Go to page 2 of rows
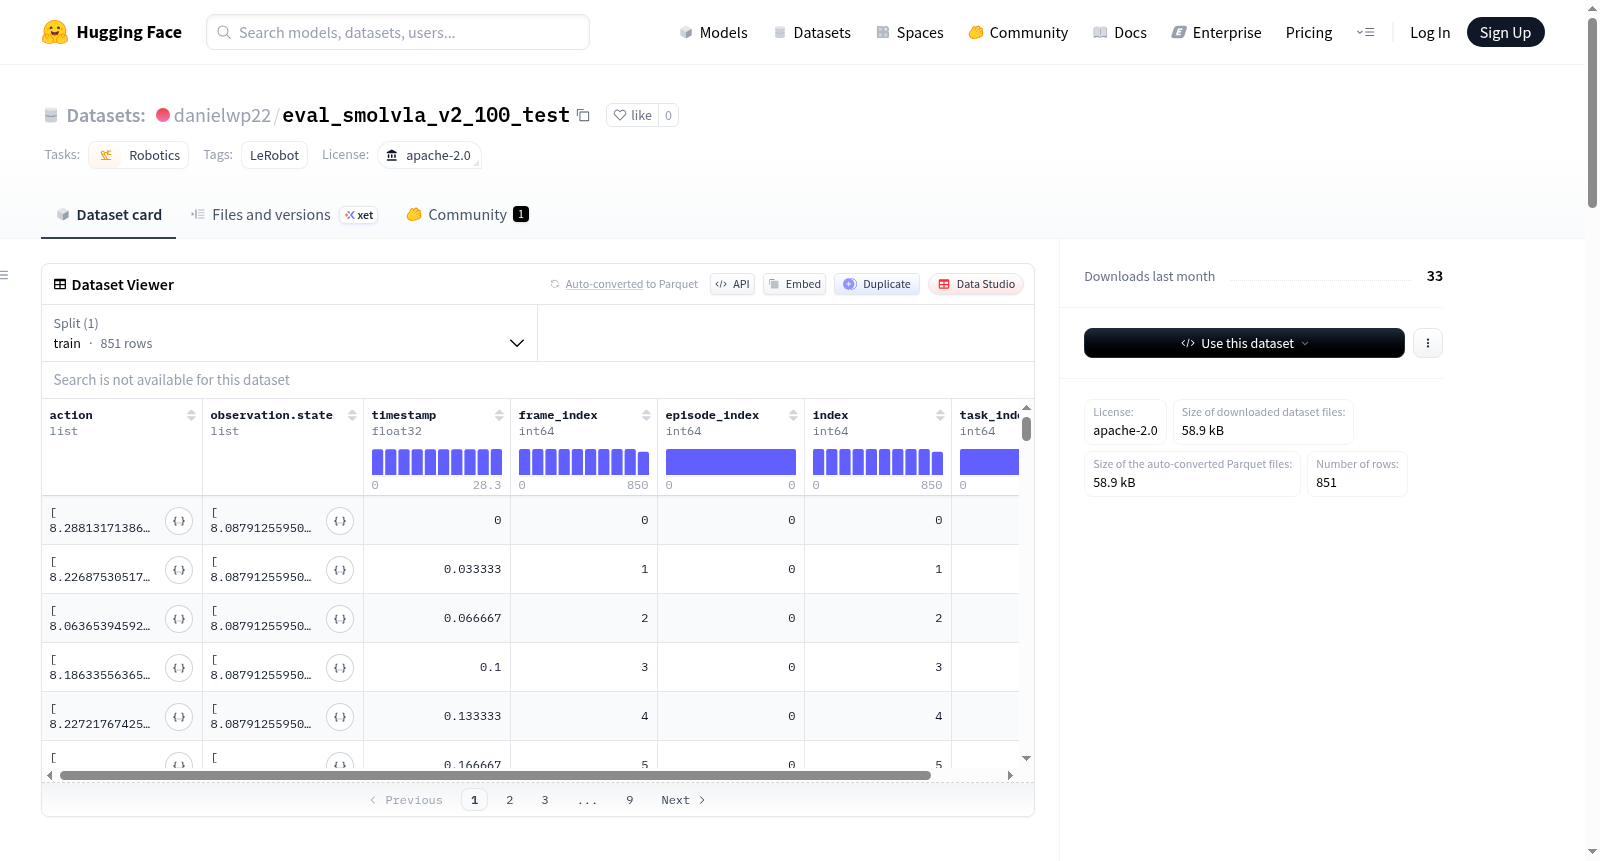Image resolution: width=1600 pixels, height=861 pixels. coord(510,800)
